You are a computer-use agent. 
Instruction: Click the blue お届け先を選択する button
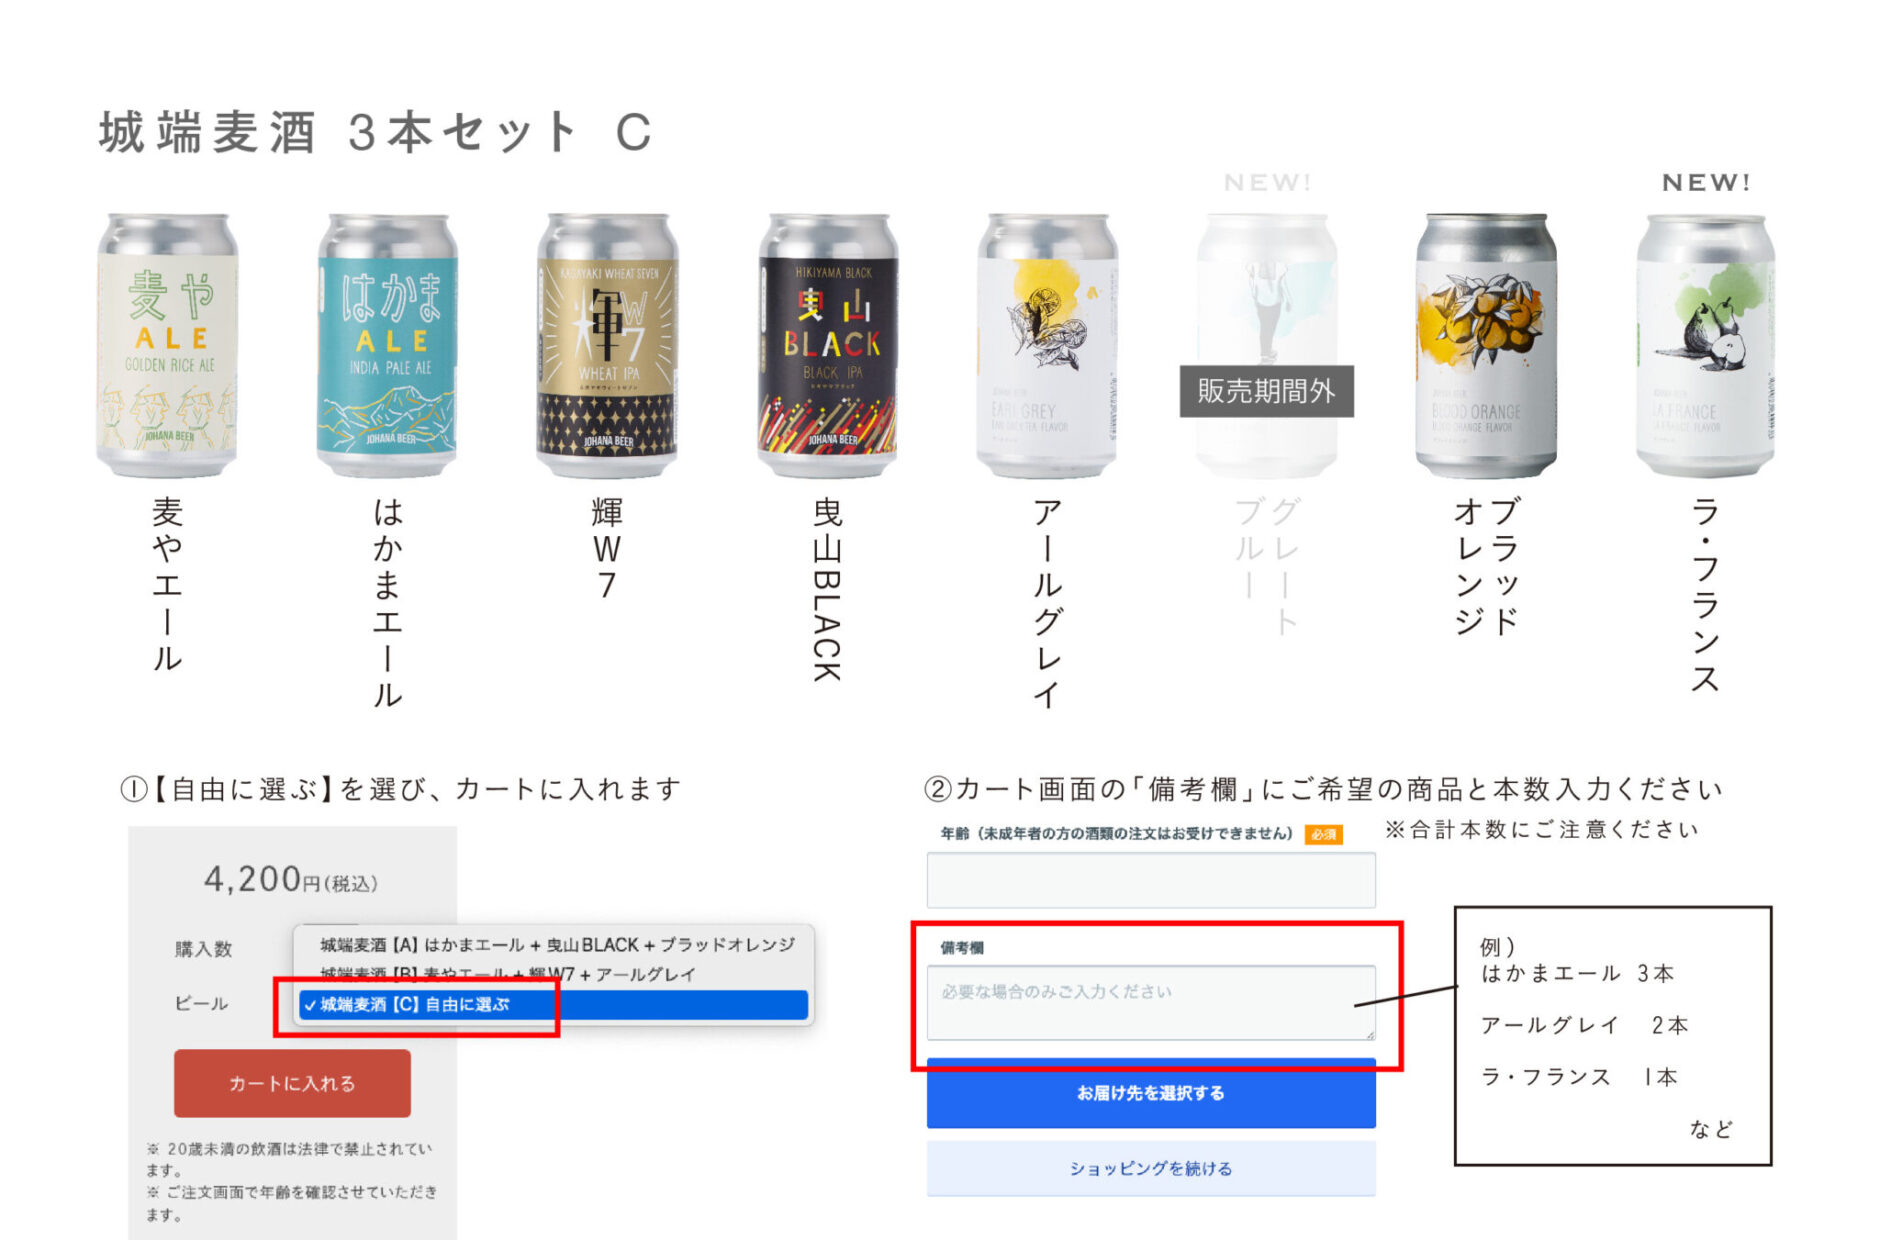[x=1151, y=1093]
